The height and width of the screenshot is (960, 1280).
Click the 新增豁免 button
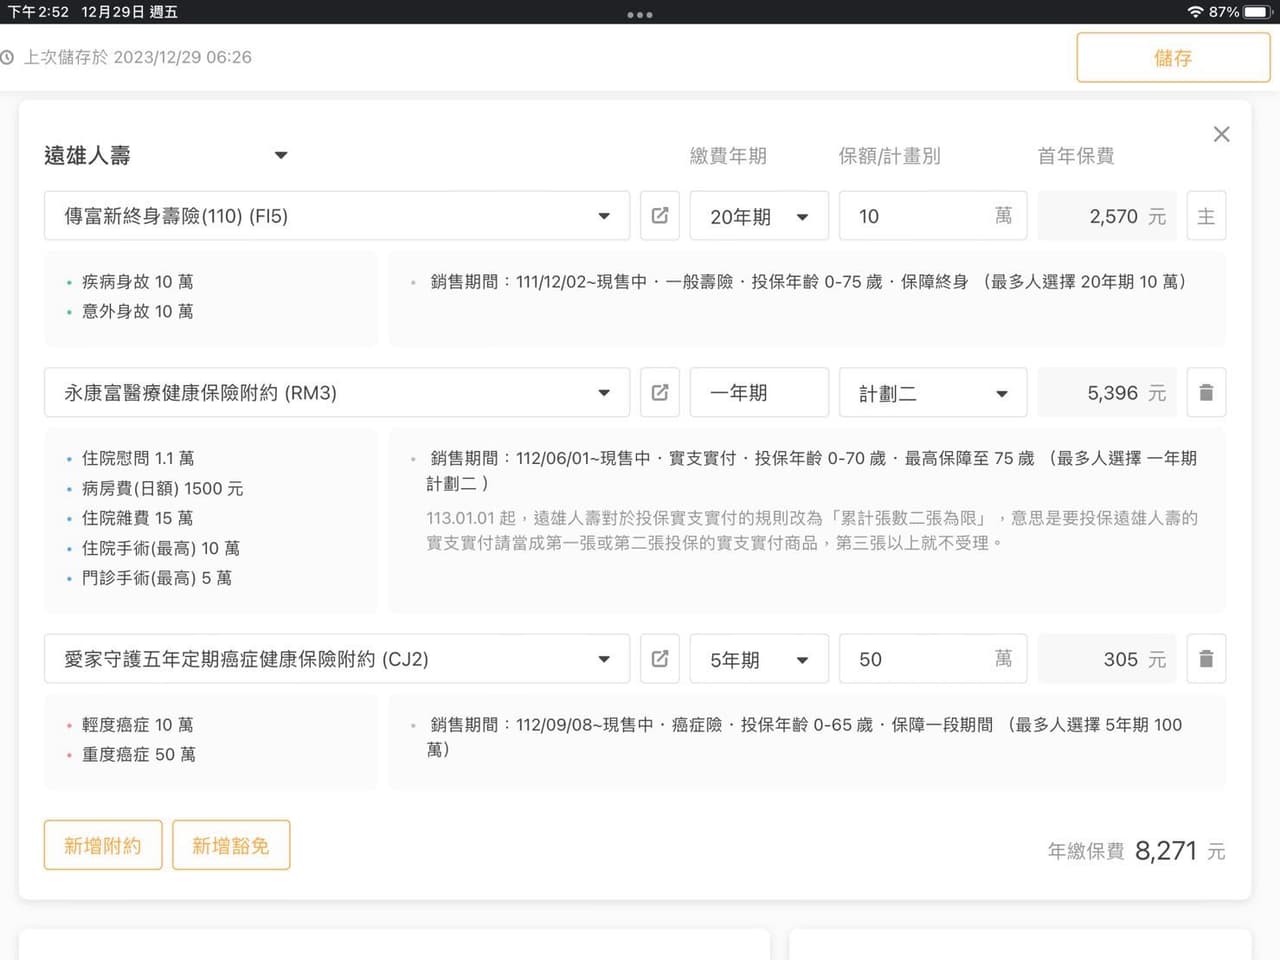231,846
